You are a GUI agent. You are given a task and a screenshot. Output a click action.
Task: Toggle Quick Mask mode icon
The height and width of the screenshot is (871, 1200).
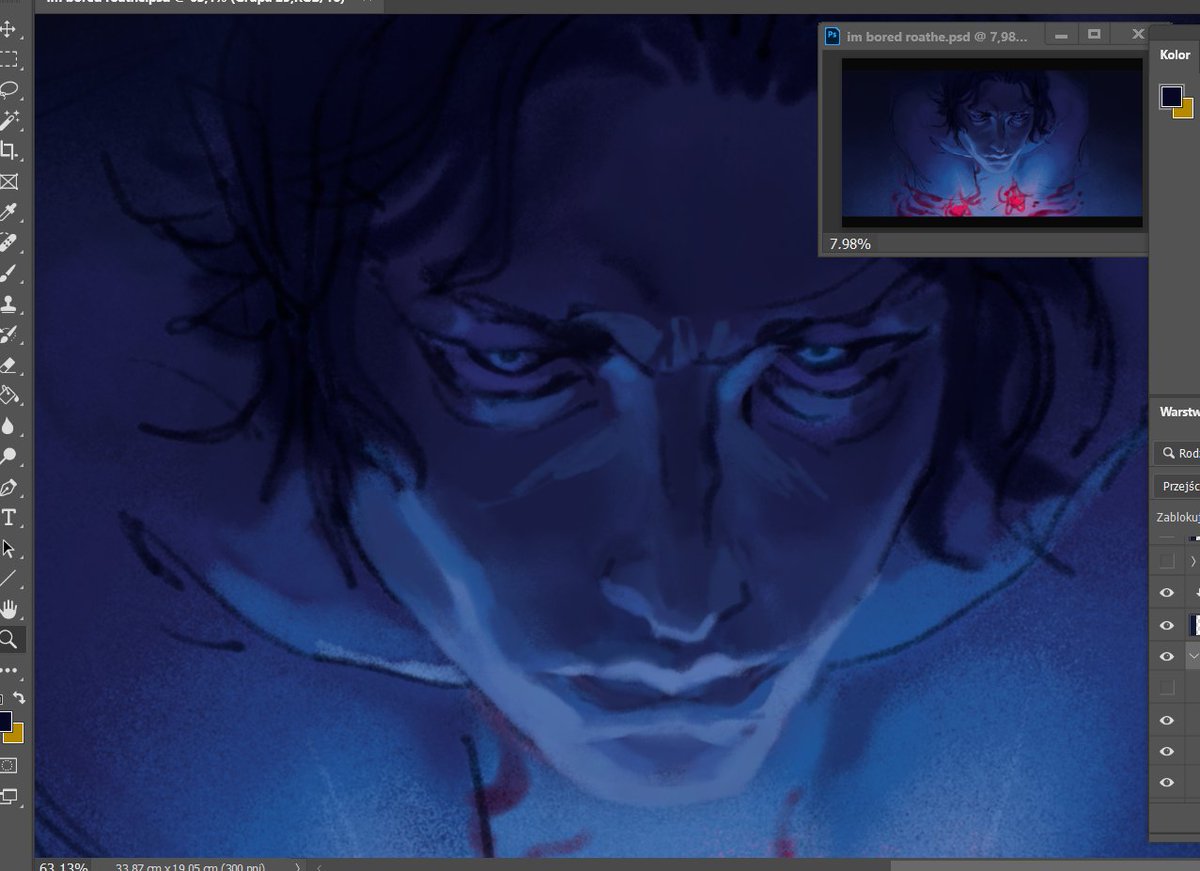click(x=9, y=765)
